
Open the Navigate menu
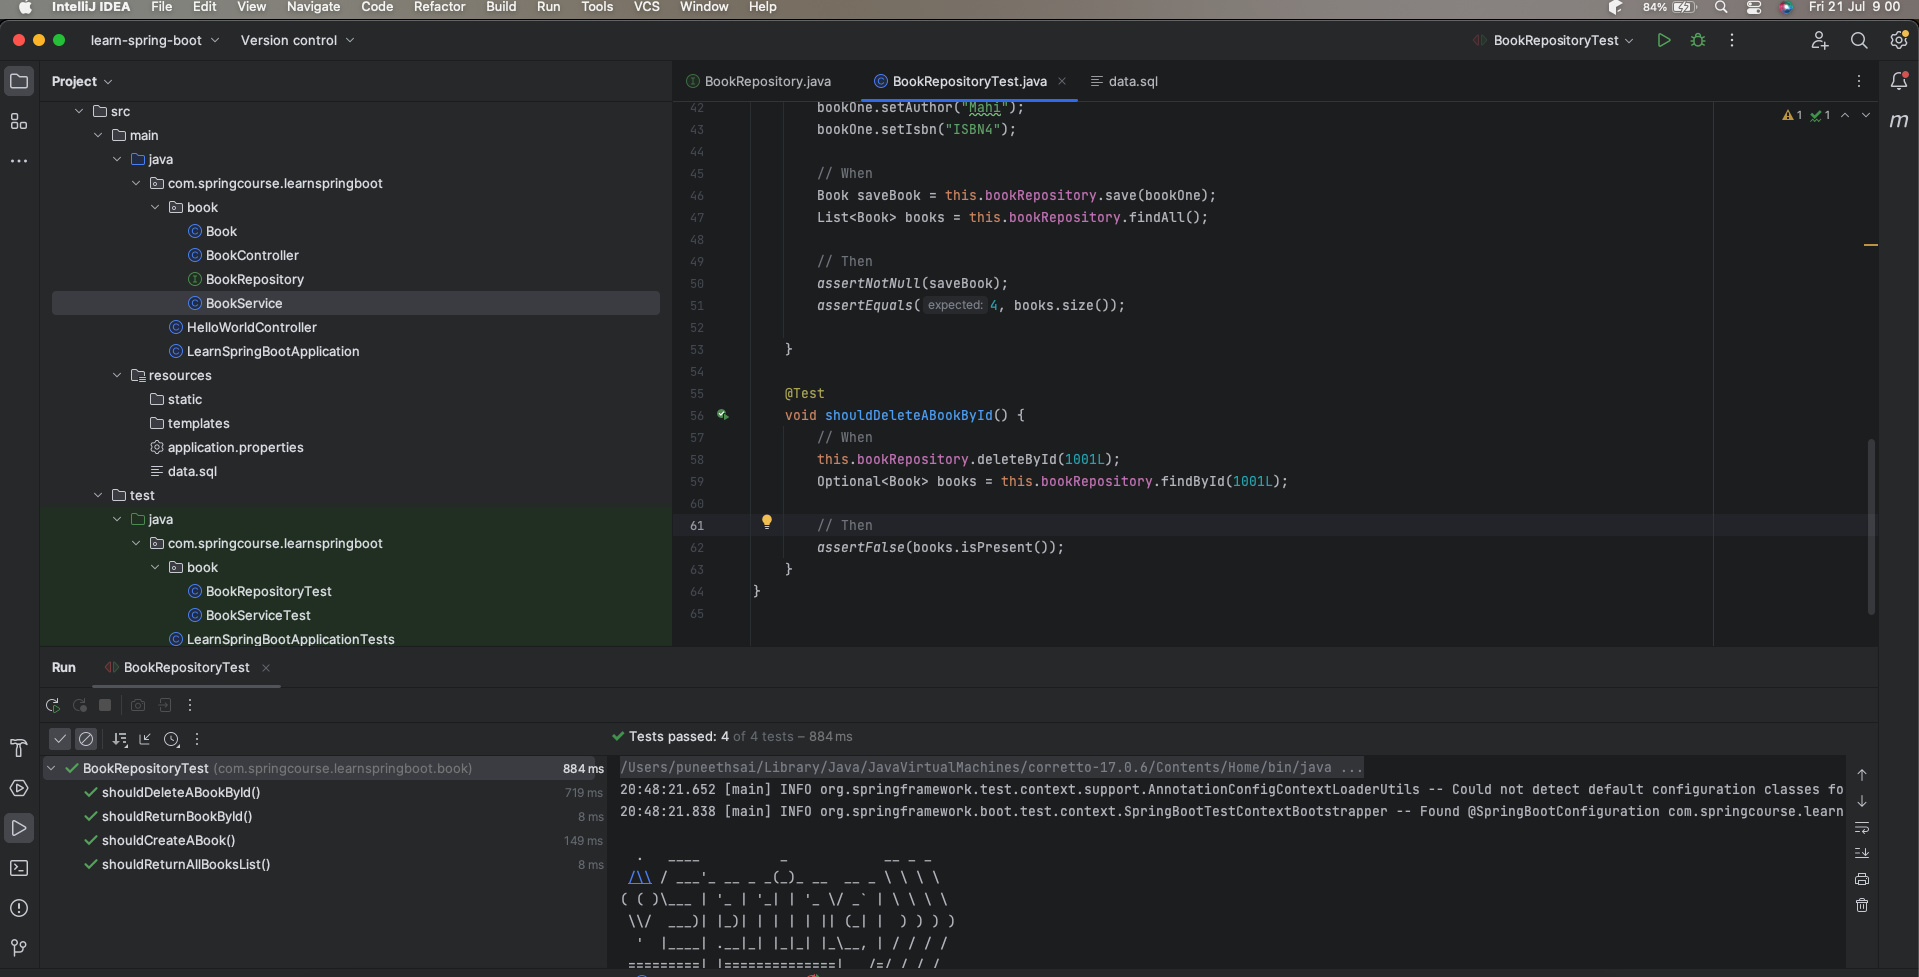(x=314, y=7)
